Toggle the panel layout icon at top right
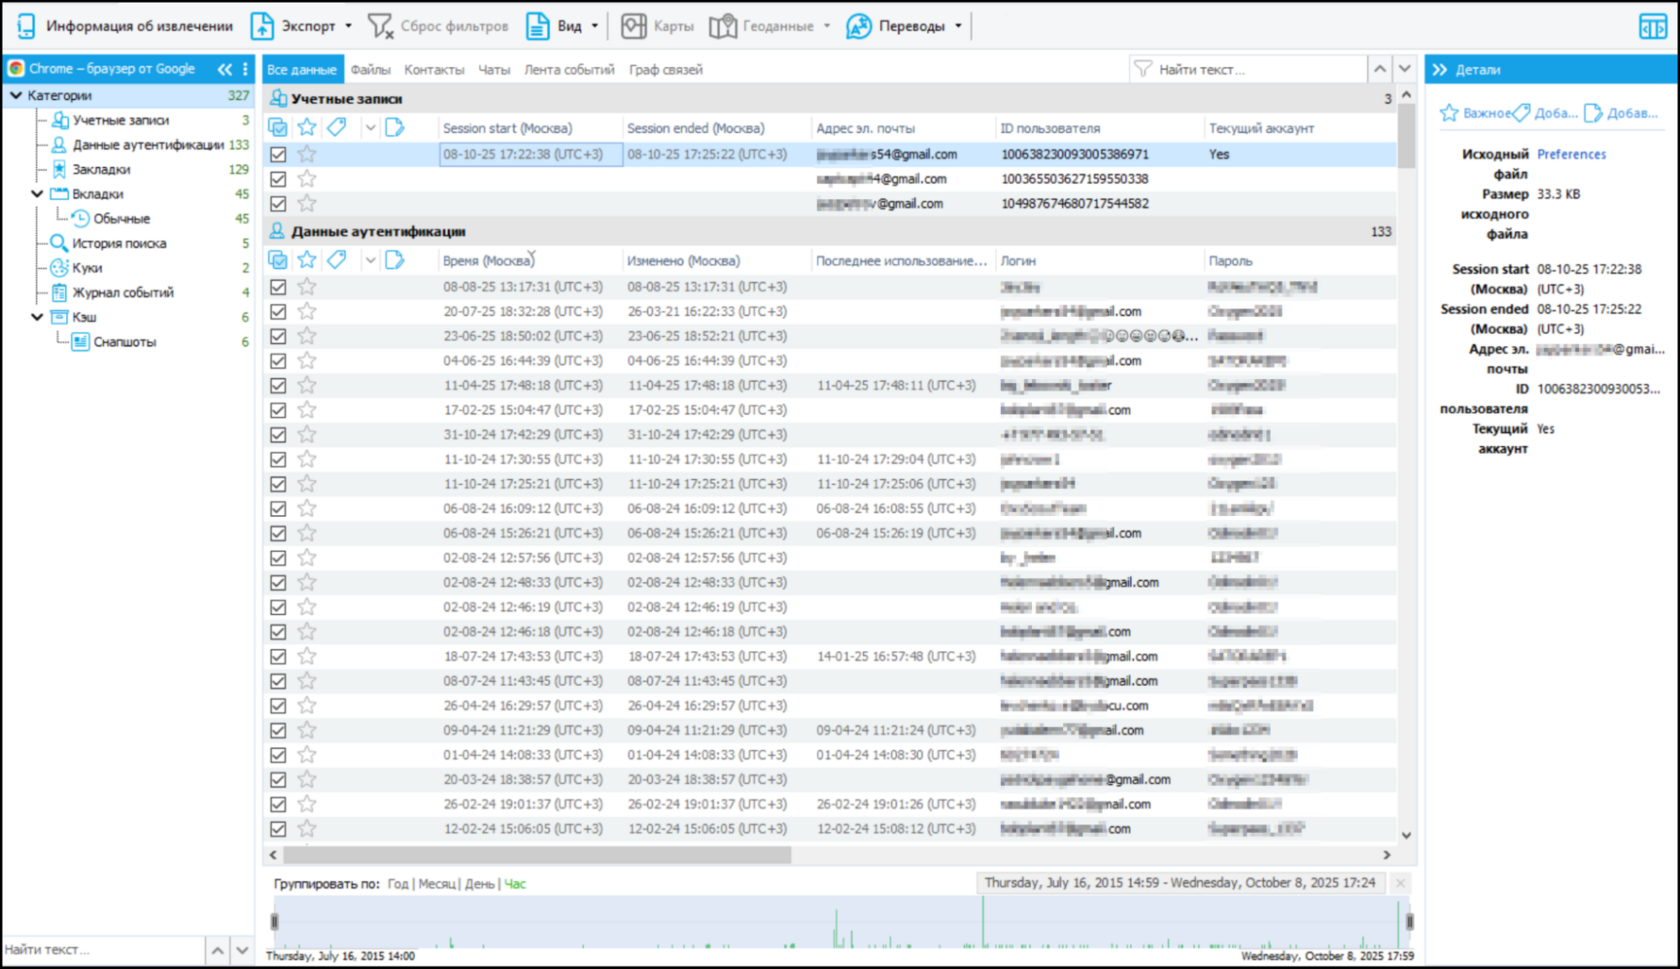1680x969 pixels. 1653,27
